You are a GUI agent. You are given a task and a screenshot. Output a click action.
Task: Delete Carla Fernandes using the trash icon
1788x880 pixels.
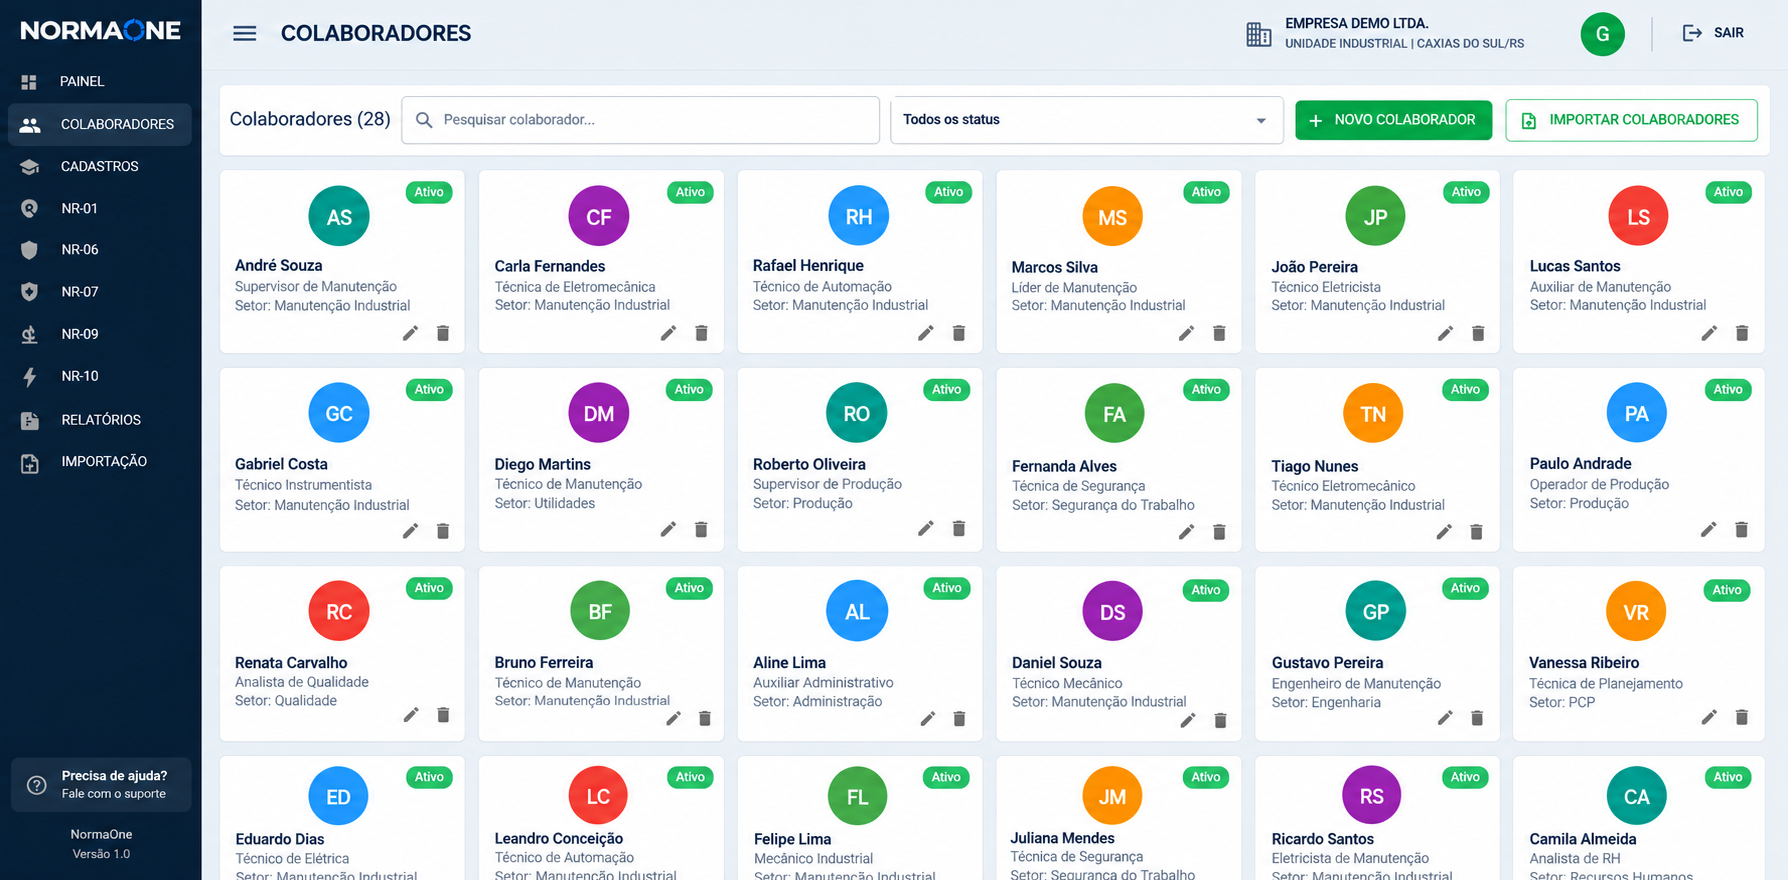click(701, 333)
